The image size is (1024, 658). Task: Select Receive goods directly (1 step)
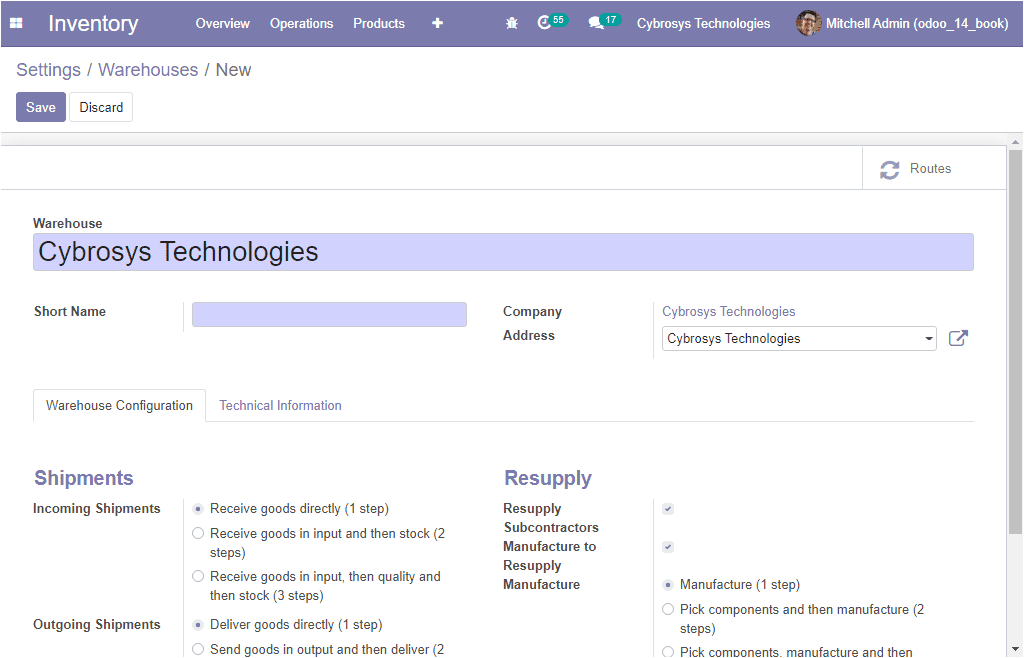click(x=198, y=509)
